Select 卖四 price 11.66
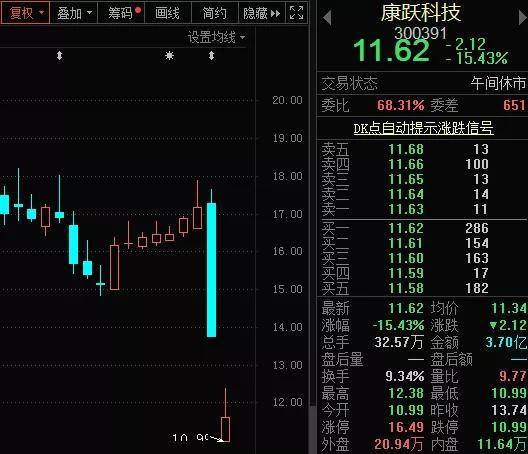 (x=406, y=164)
